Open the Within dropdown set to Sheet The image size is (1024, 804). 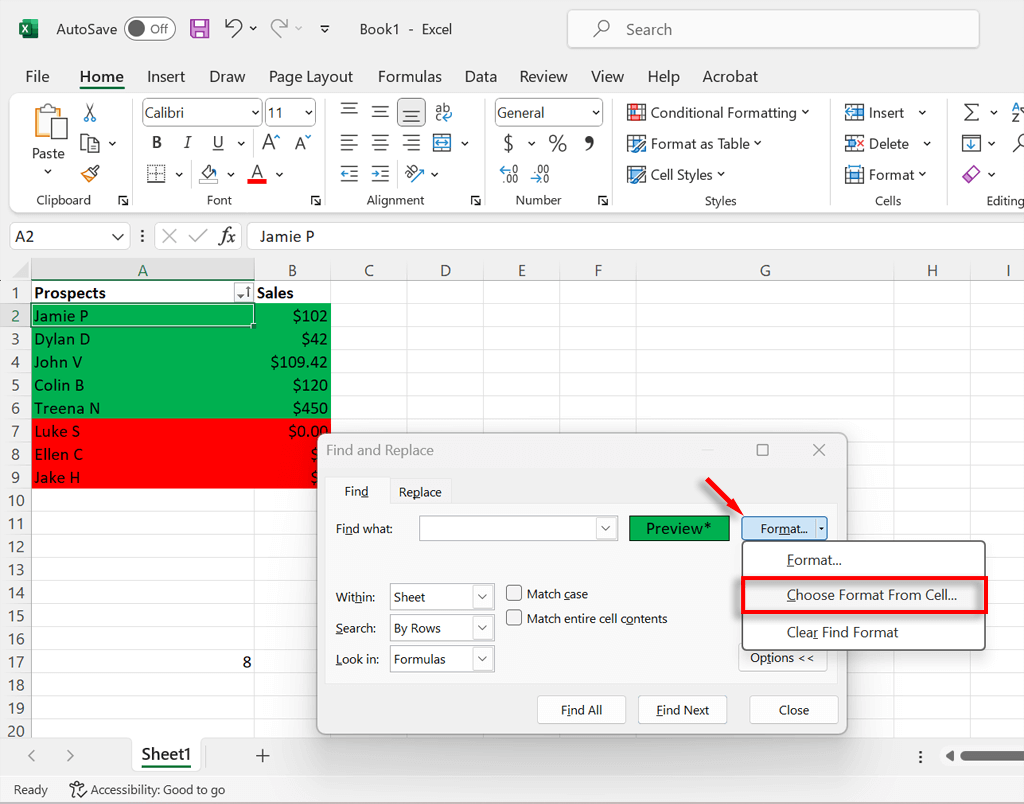pos(482,597)
